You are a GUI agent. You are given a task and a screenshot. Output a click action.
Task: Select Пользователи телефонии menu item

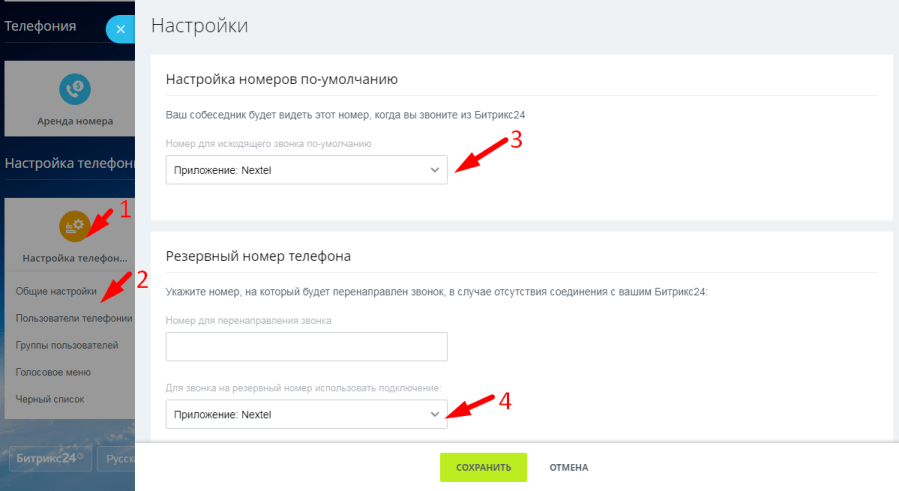pos(74,318)
